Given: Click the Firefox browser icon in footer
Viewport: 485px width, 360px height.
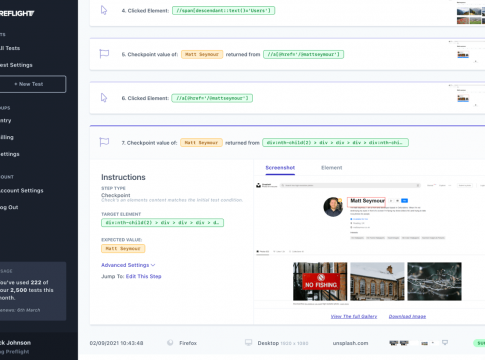Looking at the screenshot, I should [170, 343].
